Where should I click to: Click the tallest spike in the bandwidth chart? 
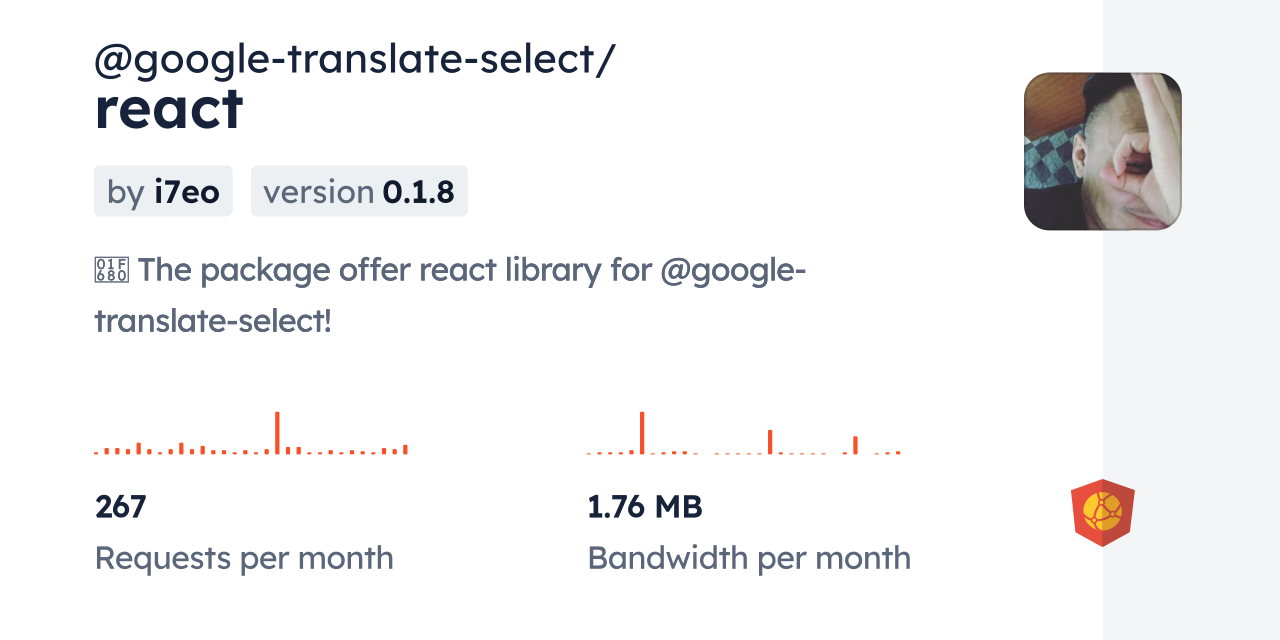click(642, 433)
